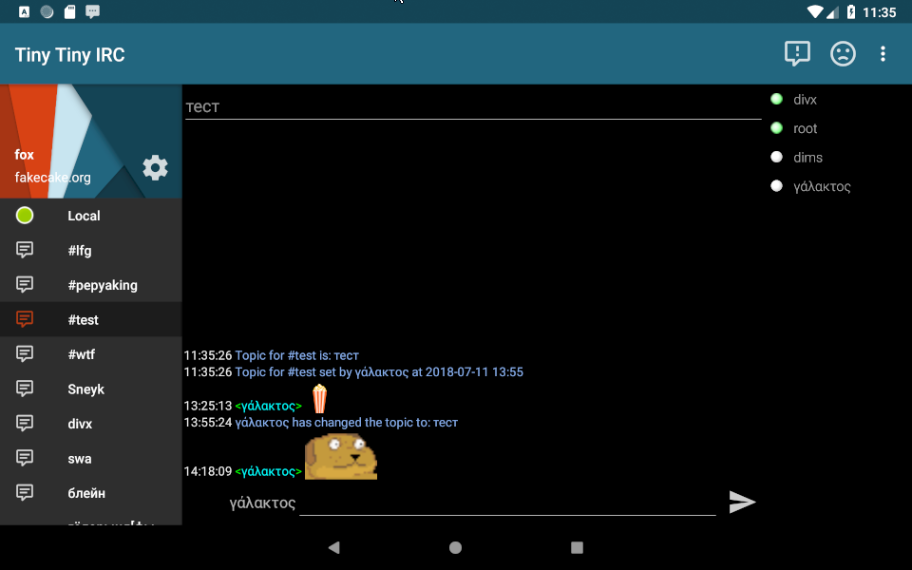Click the nick label γάλακτος beside input
912x570 pixels.
(x=262, y=503)
